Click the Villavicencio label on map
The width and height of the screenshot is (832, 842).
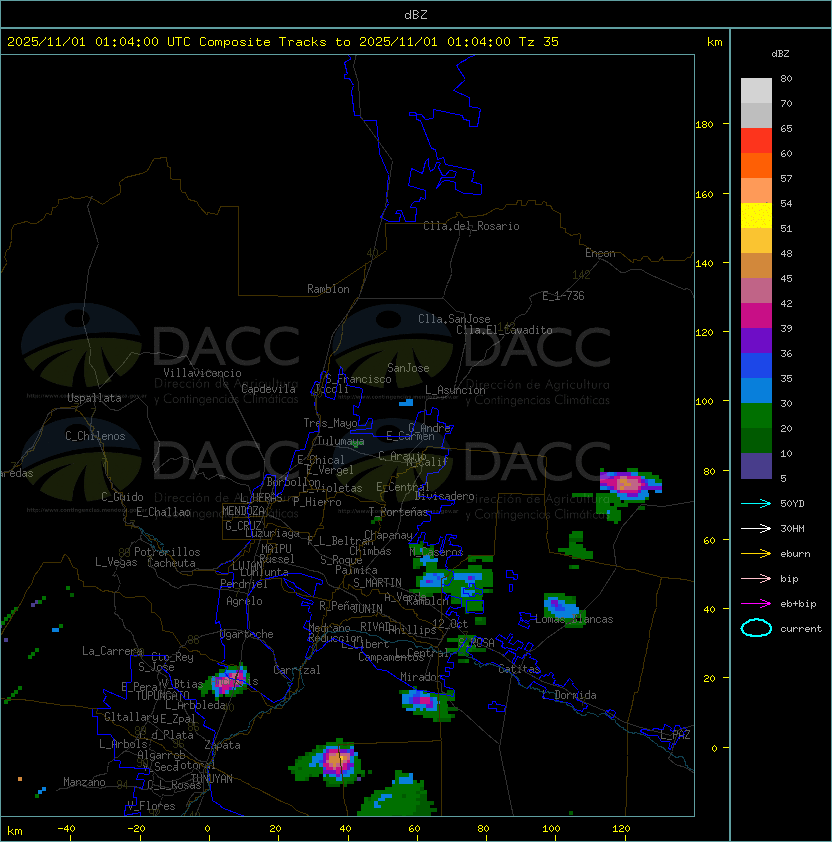202,373
